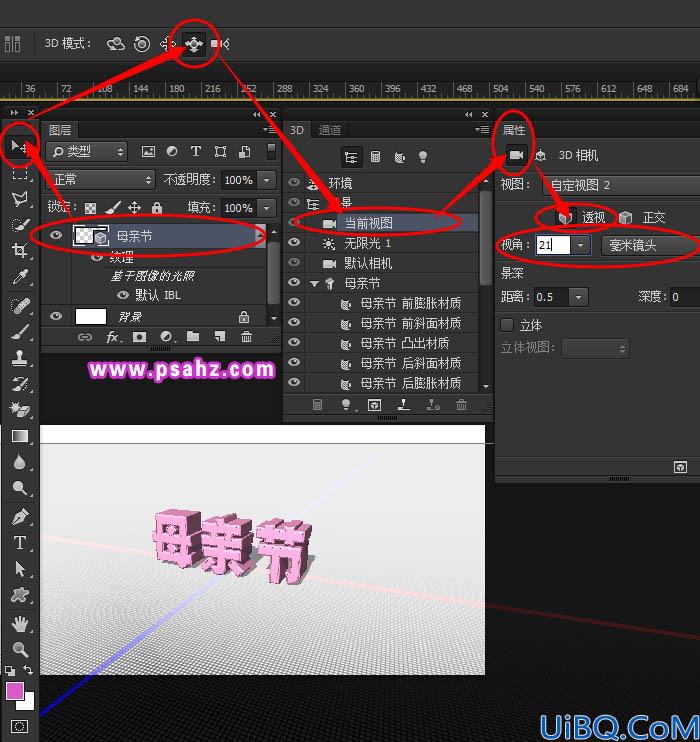The image size is (700, 742).
Task: Select the Polygonal Lasso tool
Action: coord(19,199)
